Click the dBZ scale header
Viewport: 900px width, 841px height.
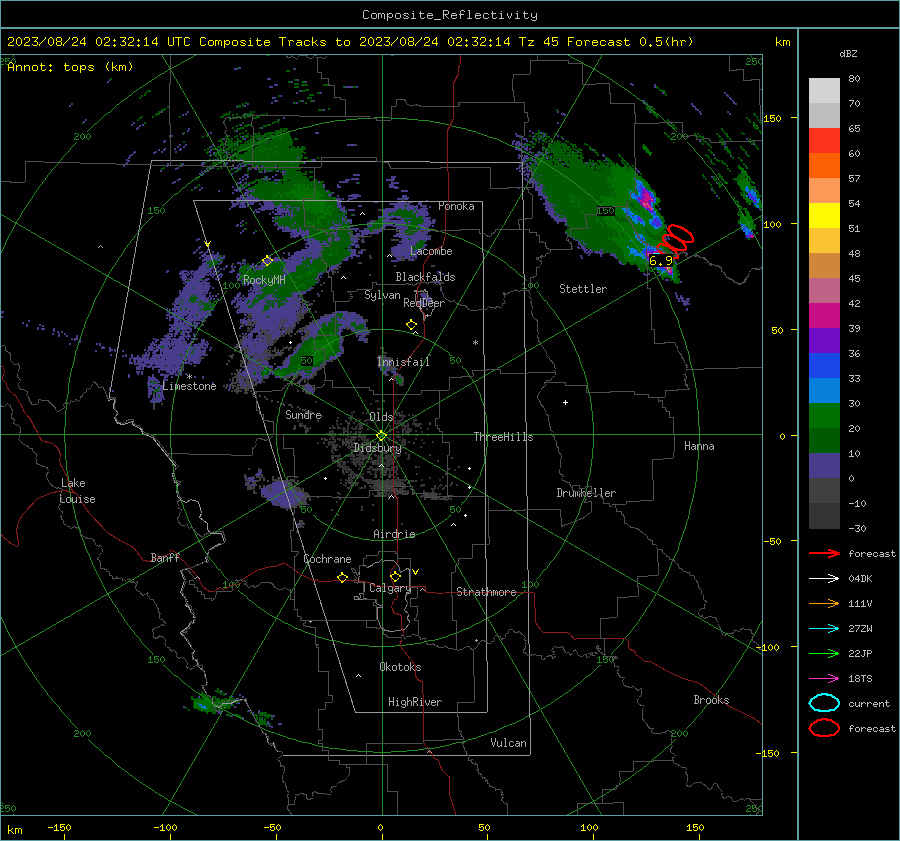[x=848, y=54]
